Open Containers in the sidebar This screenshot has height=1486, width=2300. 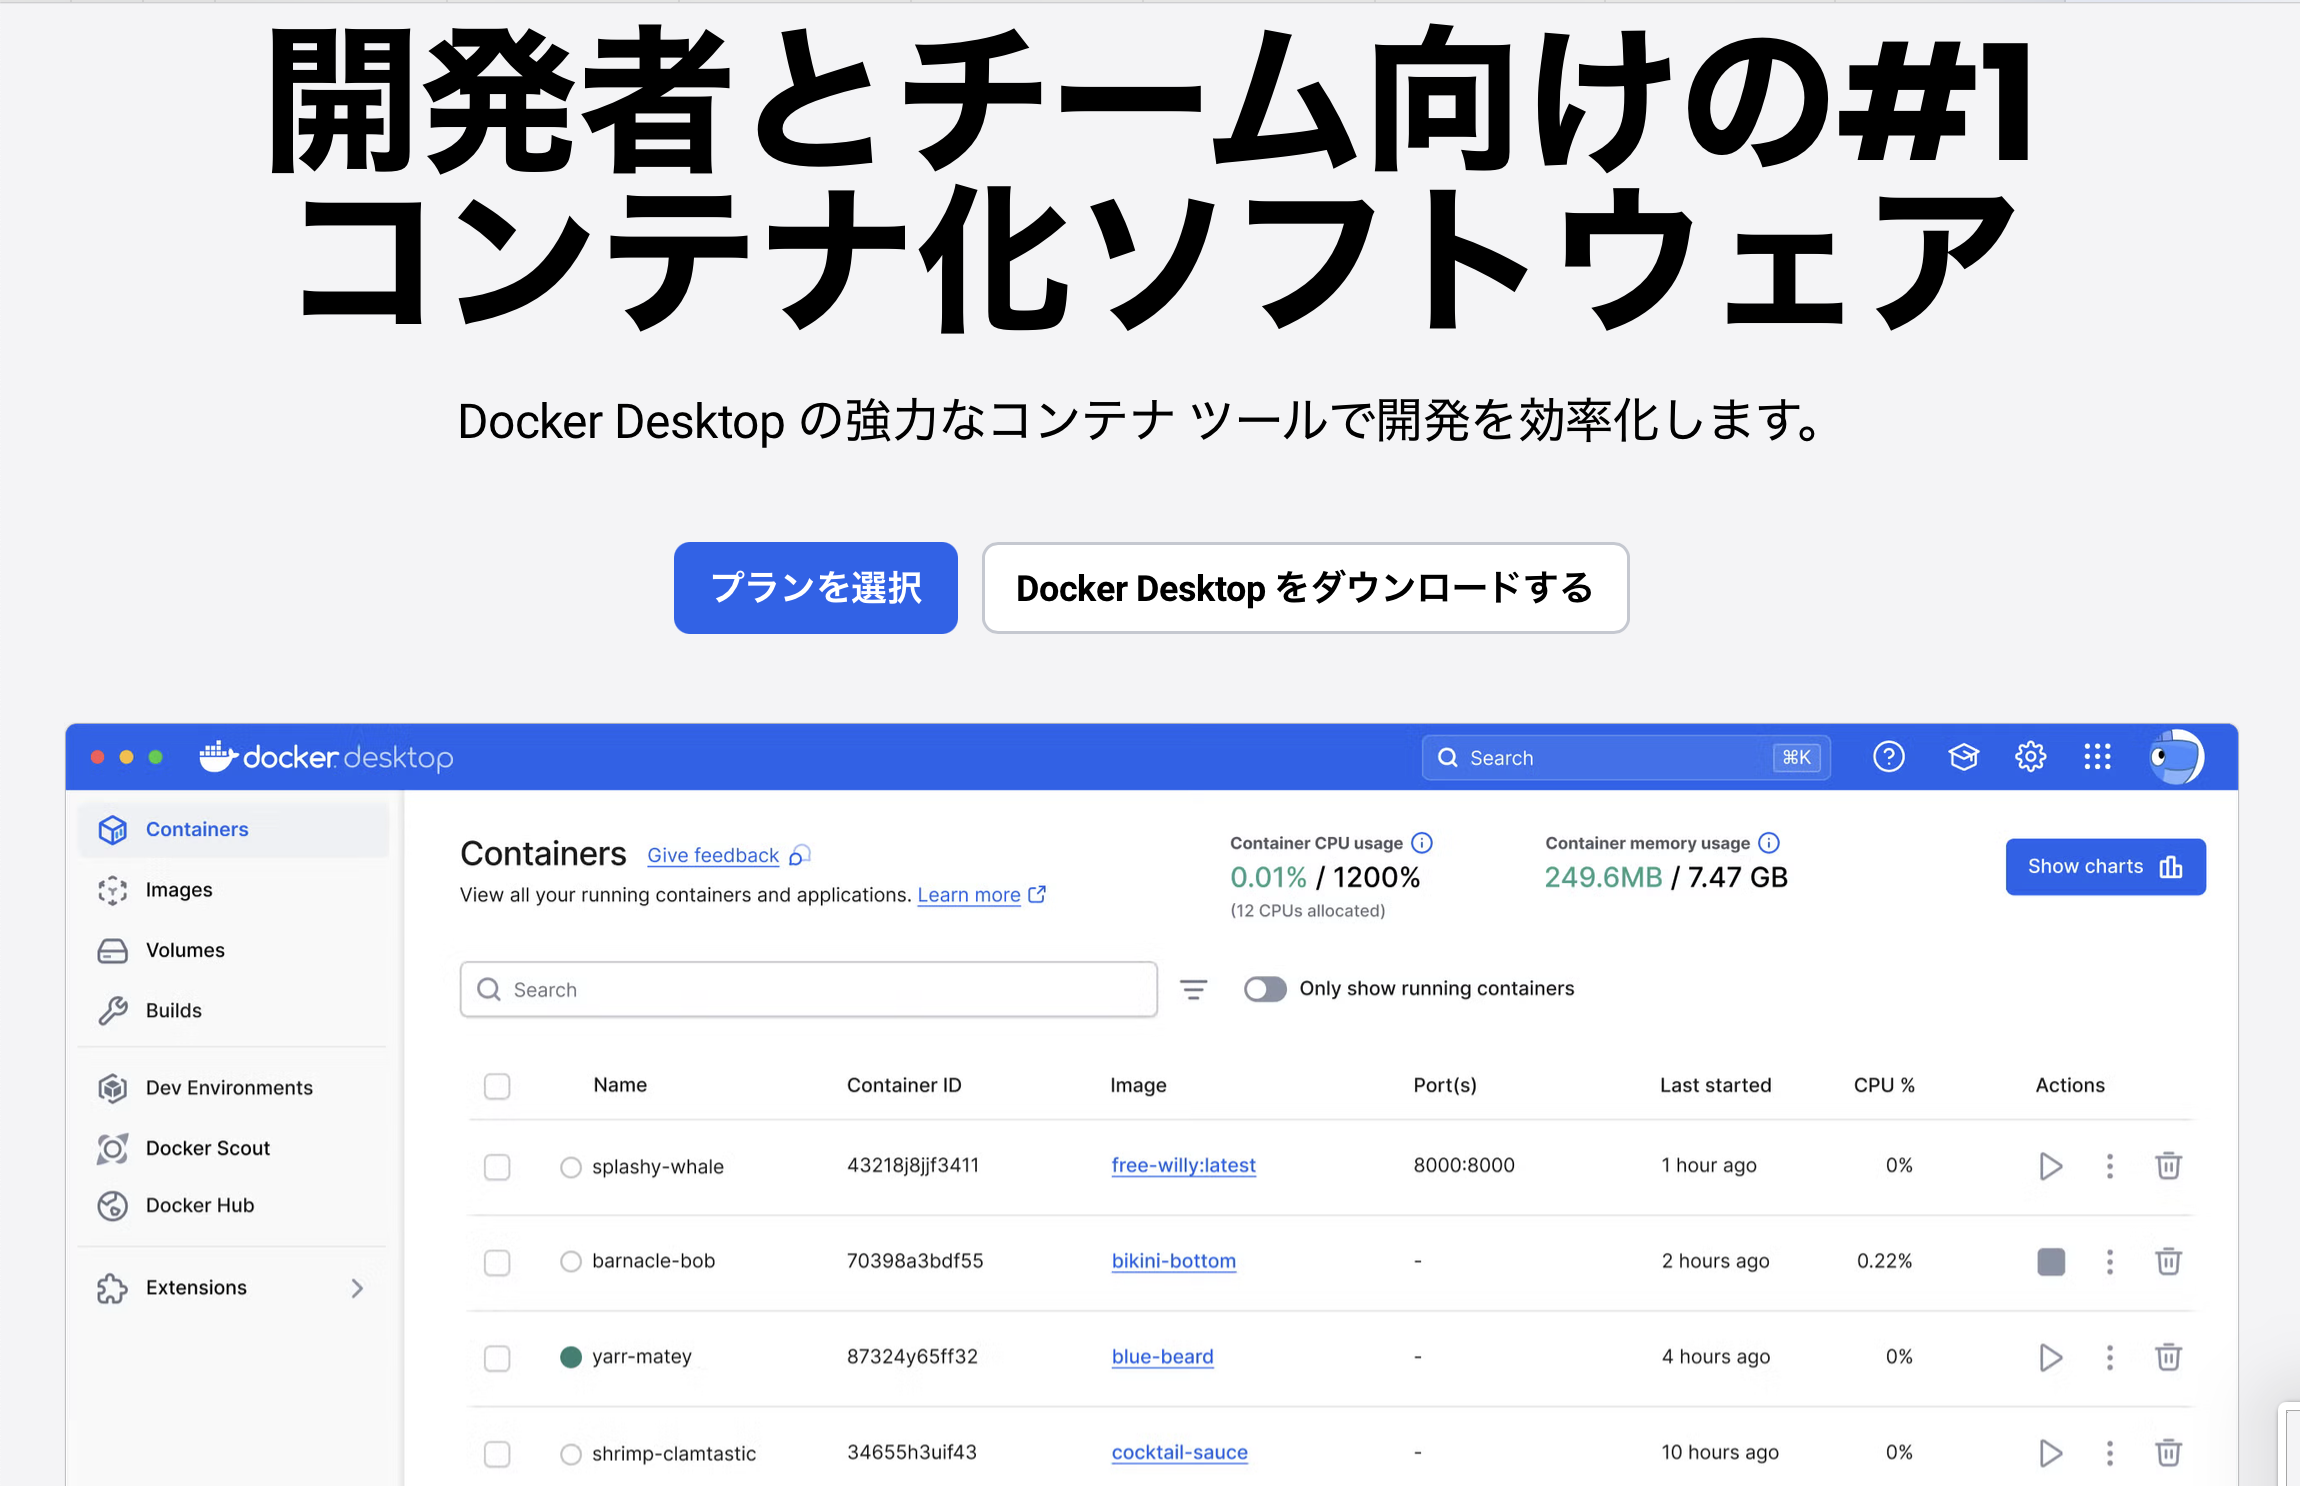[x=233, y=829]
